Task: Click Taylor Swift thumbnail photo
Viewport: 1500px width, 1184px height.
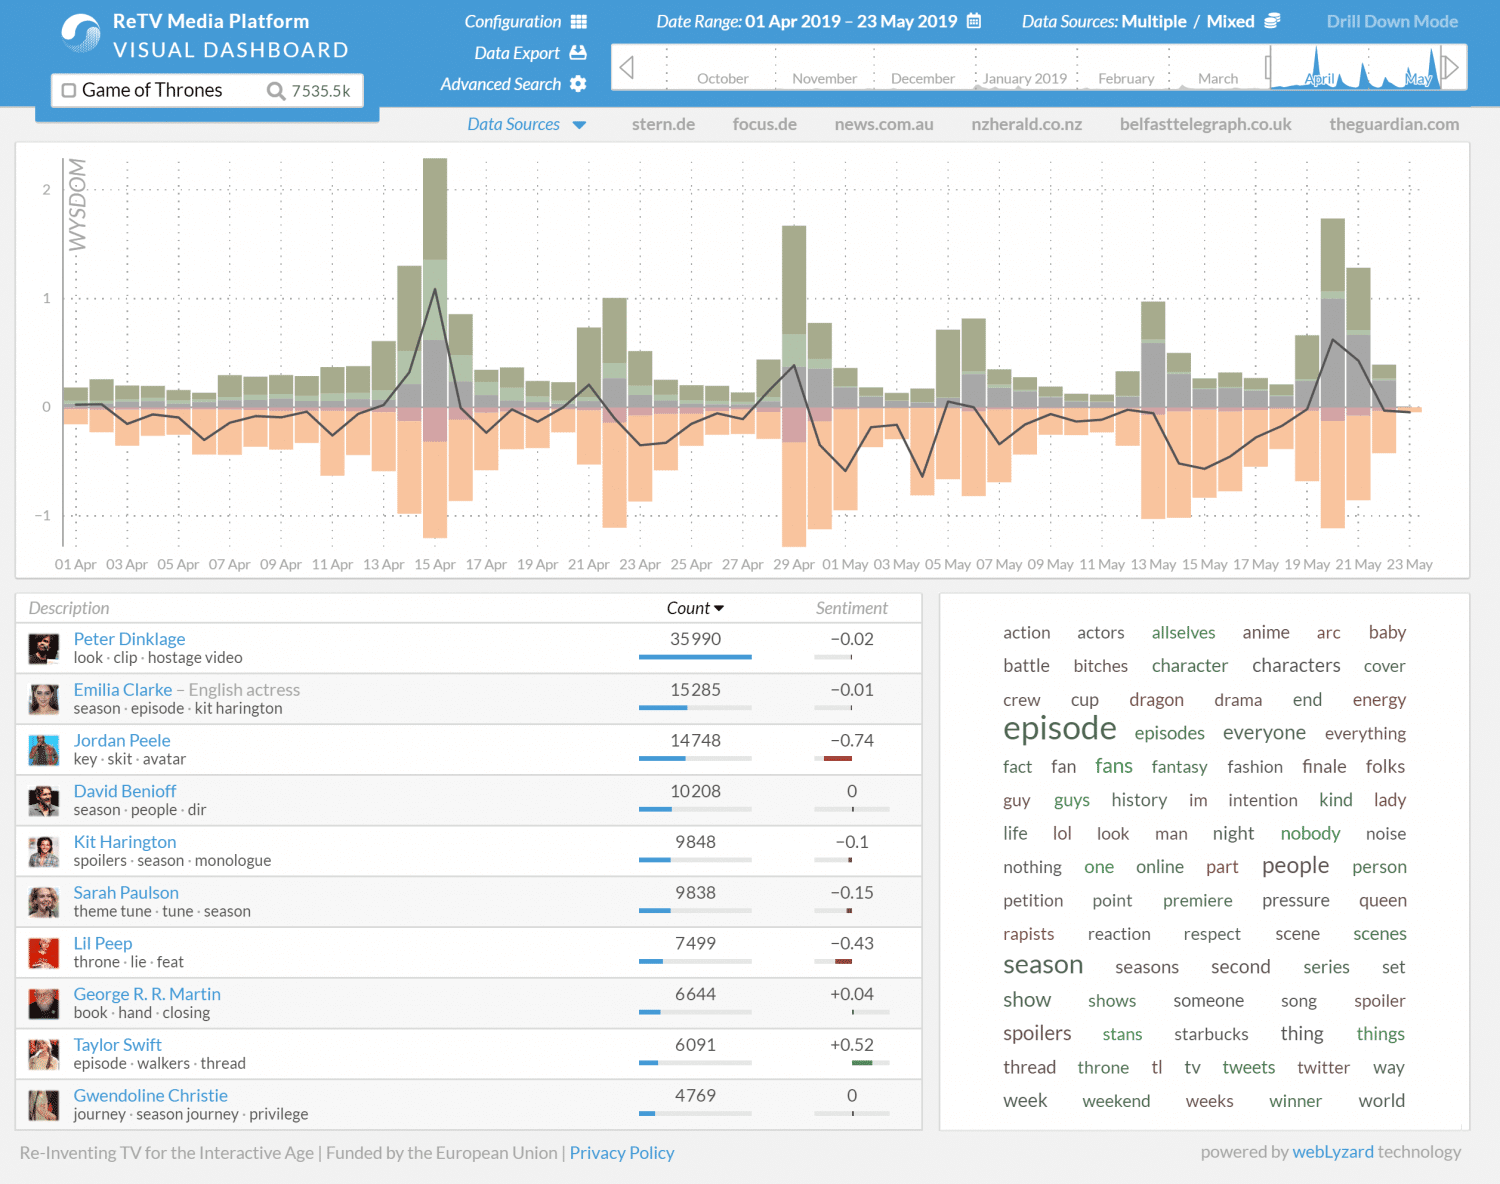Action: pos(44,1055)
